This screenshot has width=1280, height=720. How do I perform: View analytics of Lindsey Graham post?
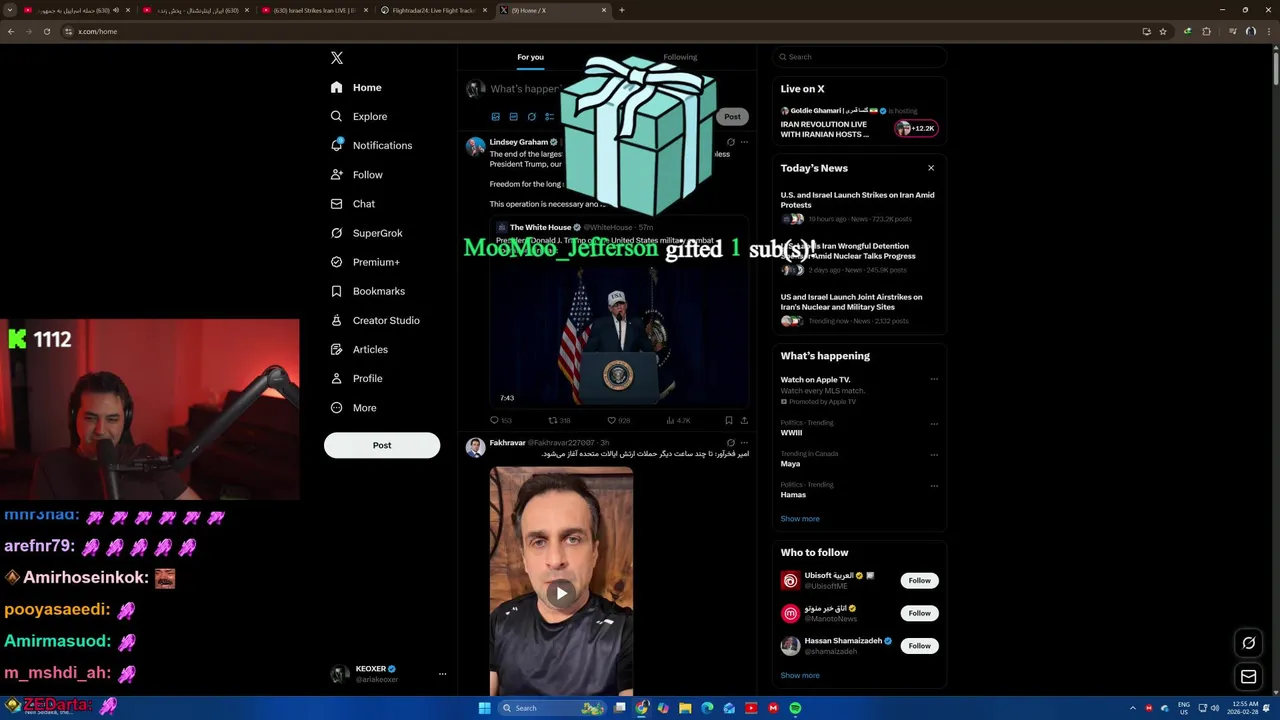point(678,421)
